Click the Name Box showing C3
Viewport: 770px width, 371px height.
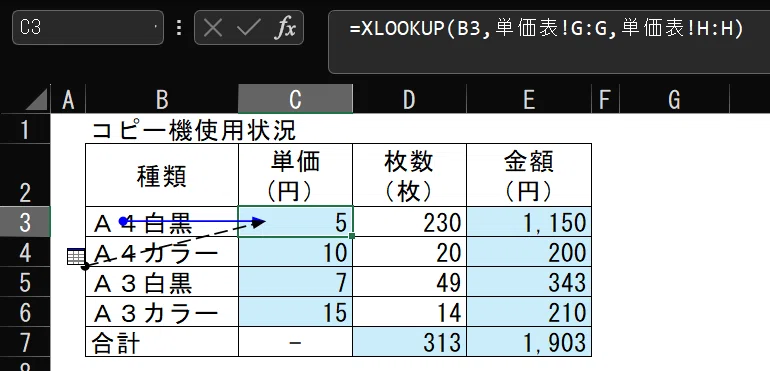click(x=88, y=28)
